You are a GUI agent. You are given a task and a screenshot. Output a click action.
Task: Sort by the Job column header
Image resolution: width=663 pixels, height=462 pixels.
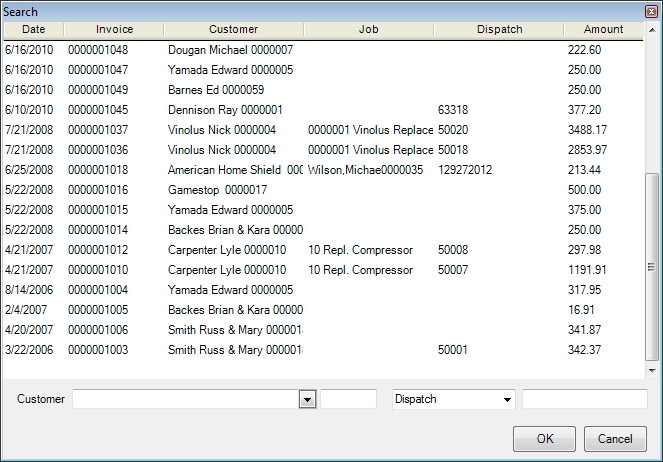pos(368,29)
